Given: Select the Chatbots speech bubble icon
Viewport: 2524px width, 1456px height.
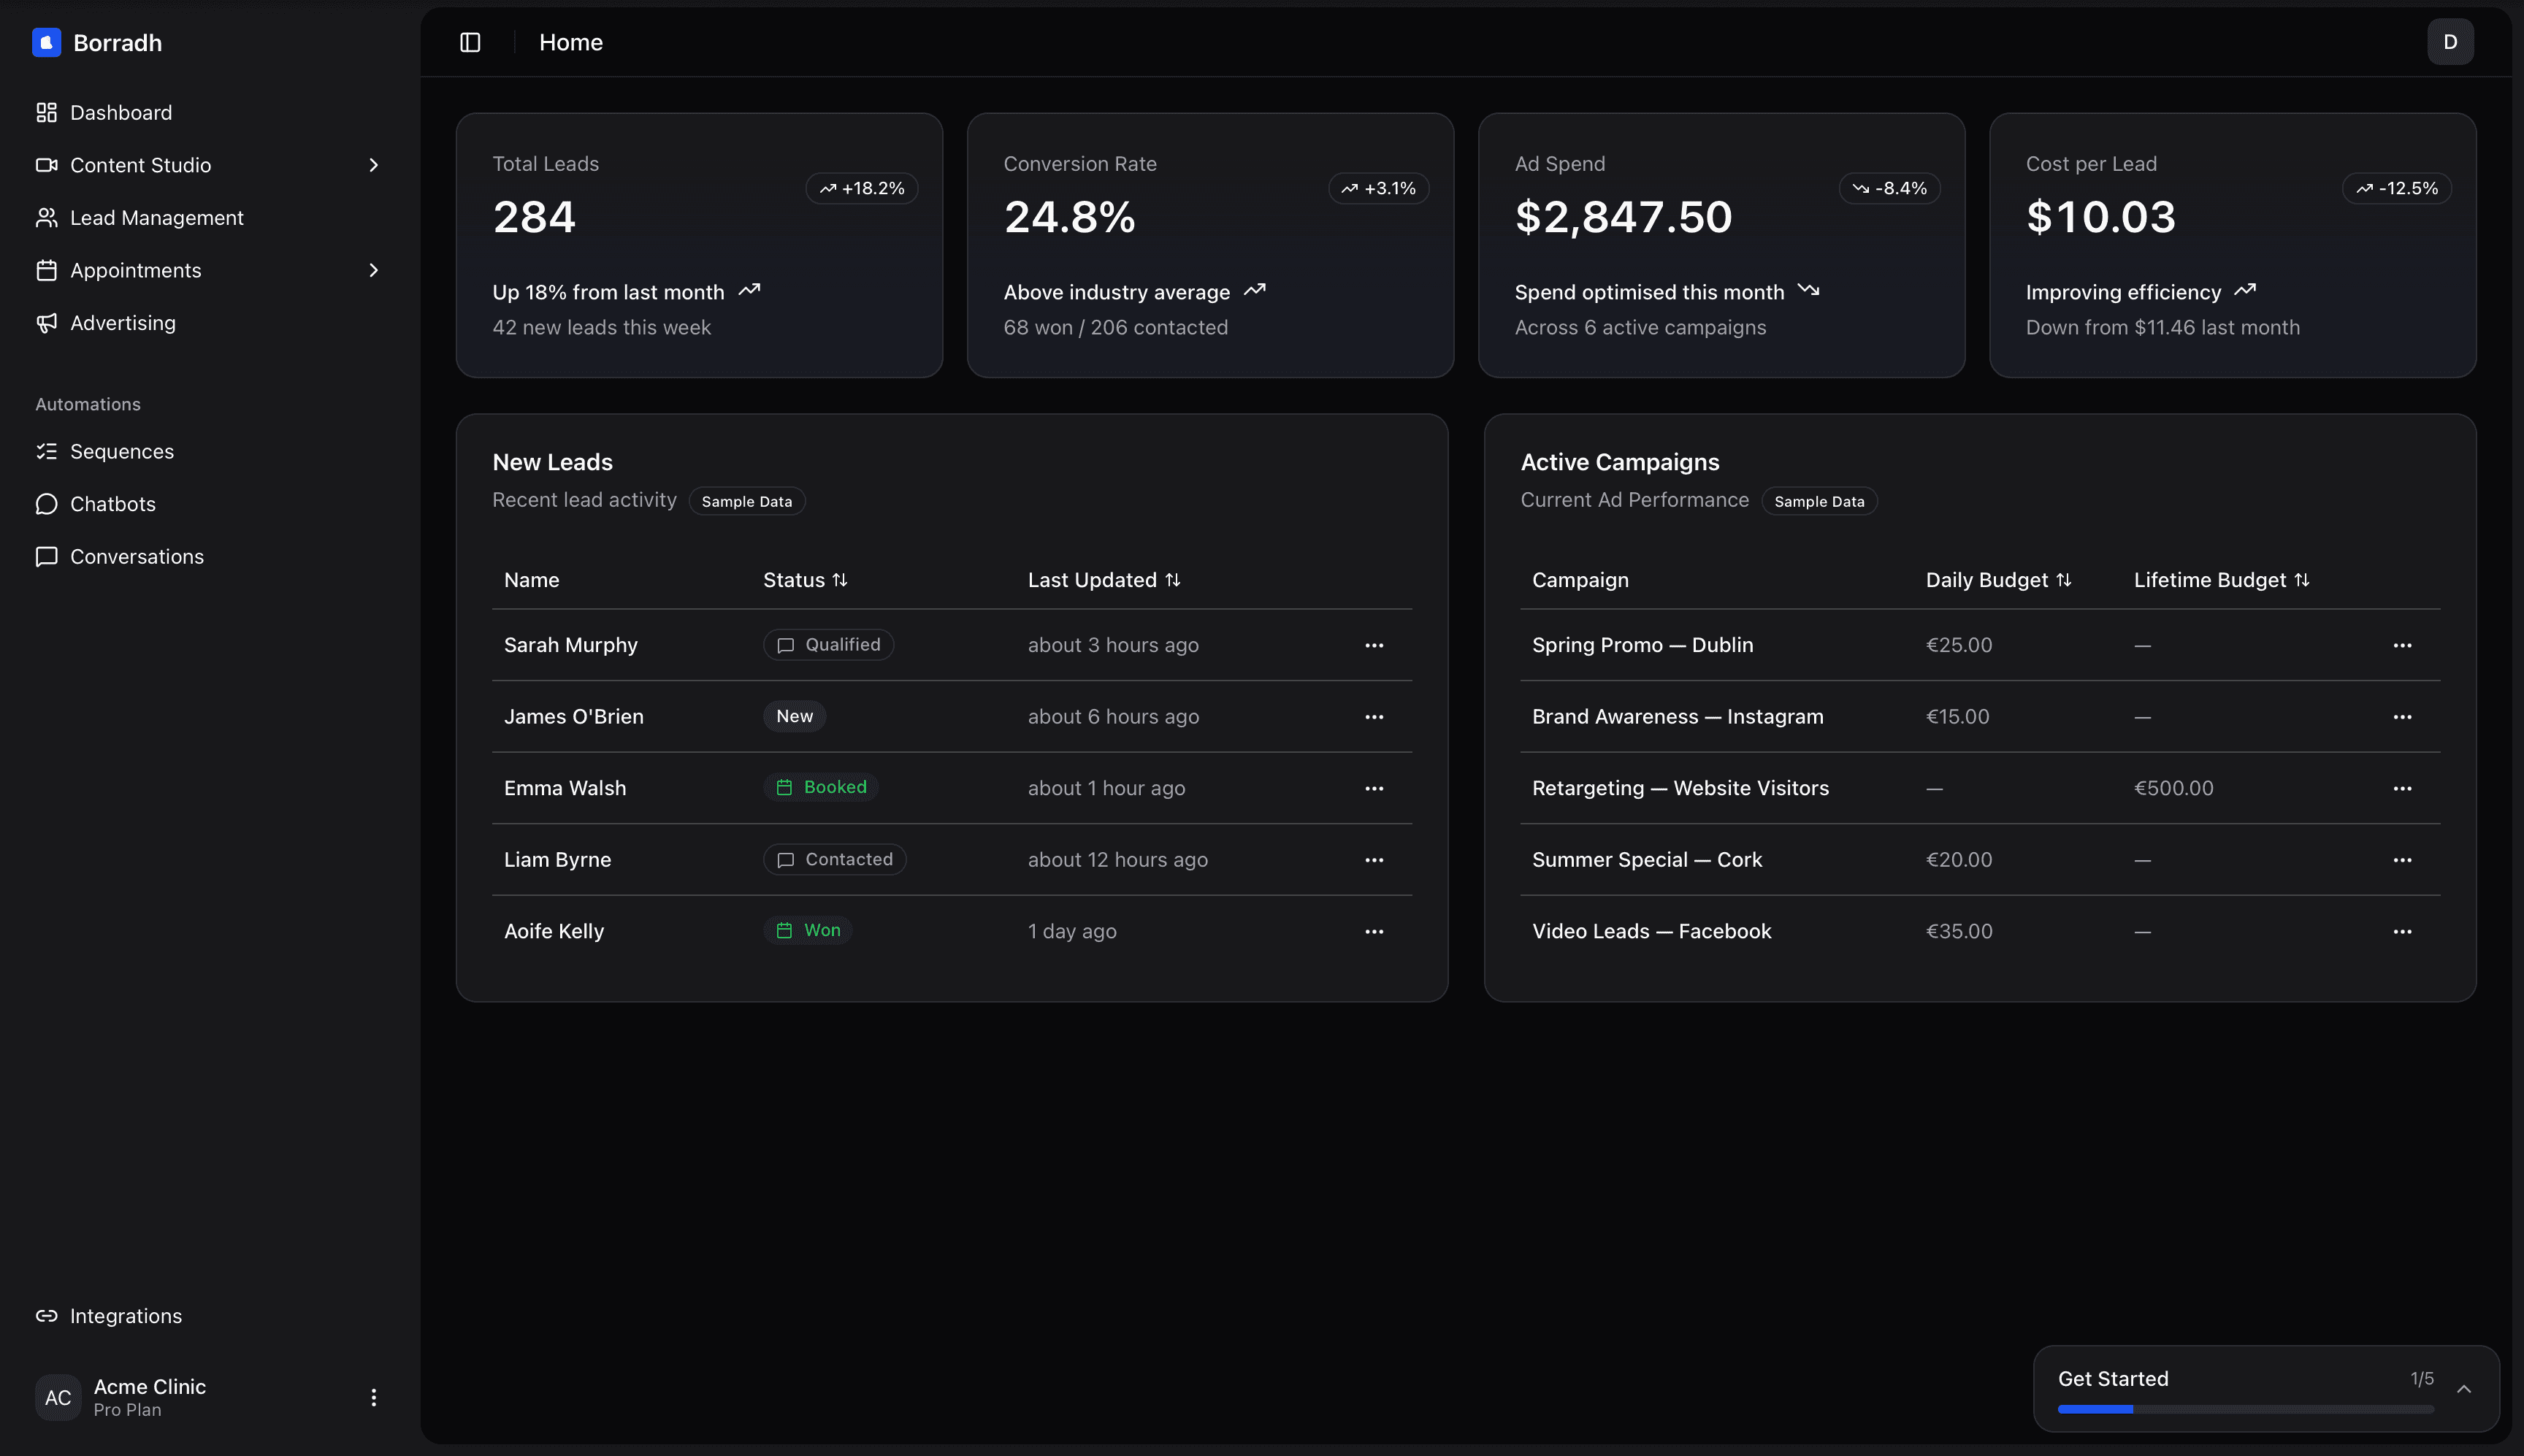Looking at the screenshot, I should (46, 504).
